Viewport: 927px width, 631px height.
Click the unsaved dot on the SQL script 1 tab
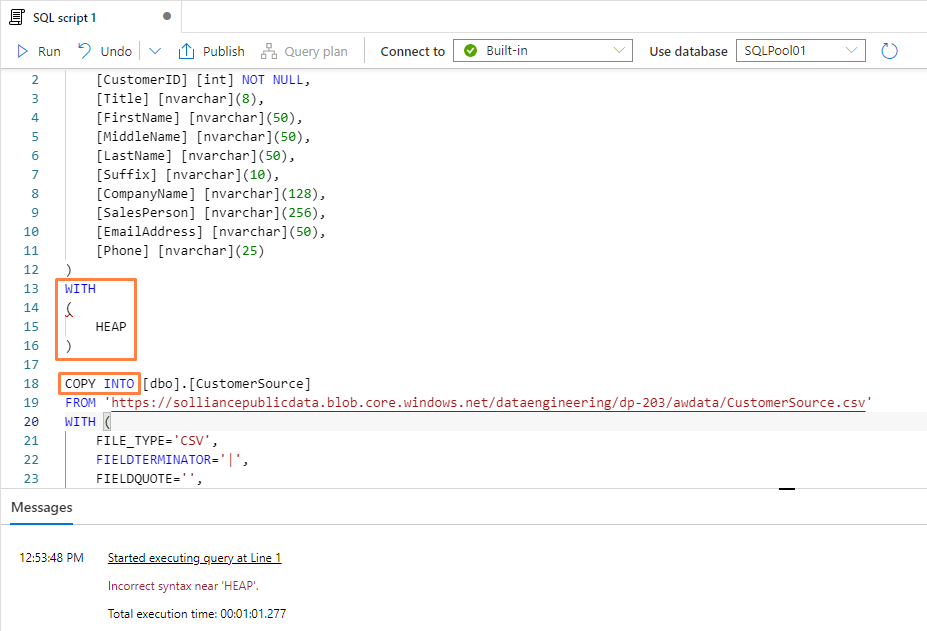(167, 16)
